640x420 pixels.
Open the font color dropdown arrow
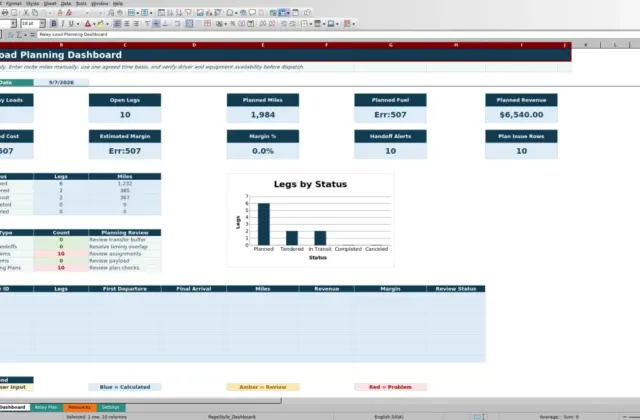click(94, 24)
